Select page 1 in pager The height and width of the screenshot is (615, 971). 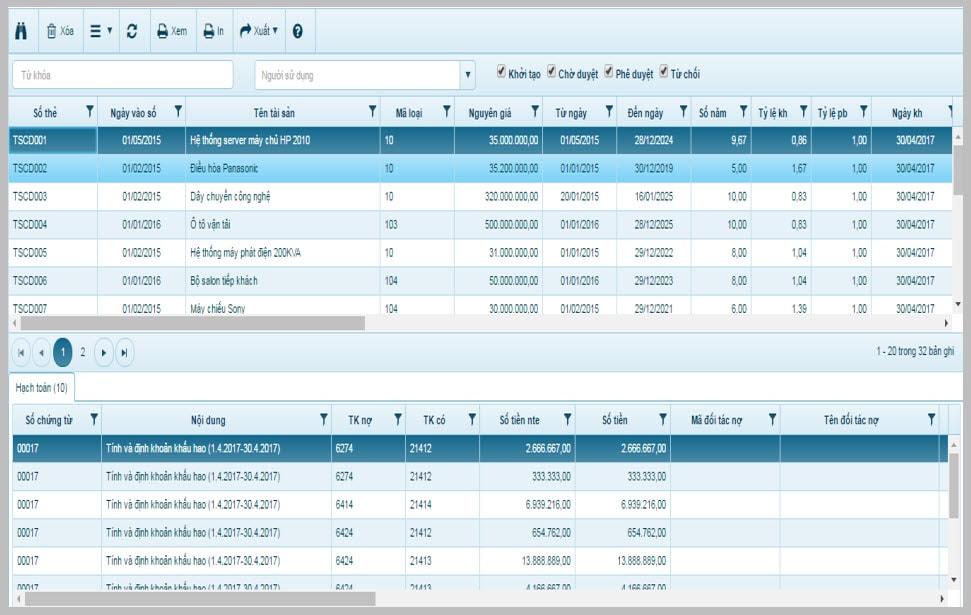pyautogui.click(x=63, y=352)
